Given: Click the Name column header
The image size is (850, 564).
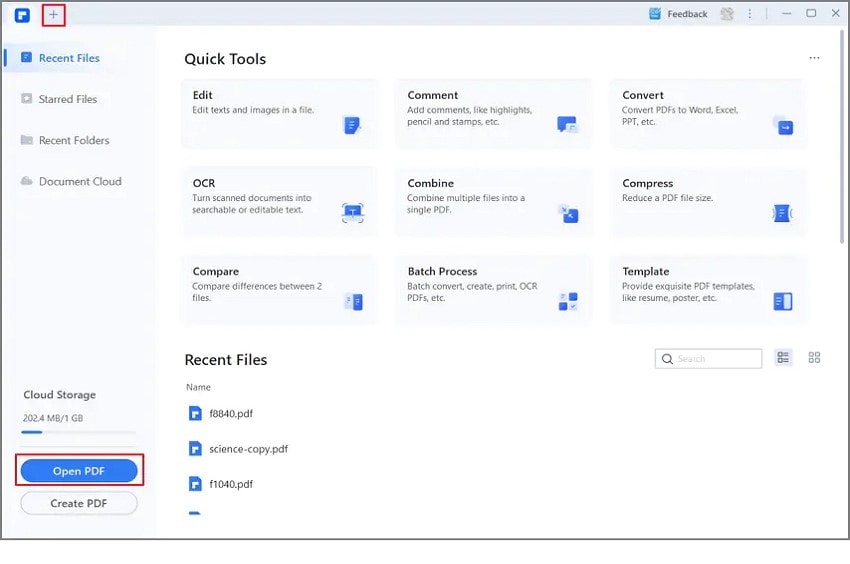Looking at the screenshot, I should [x=198, y=387].
